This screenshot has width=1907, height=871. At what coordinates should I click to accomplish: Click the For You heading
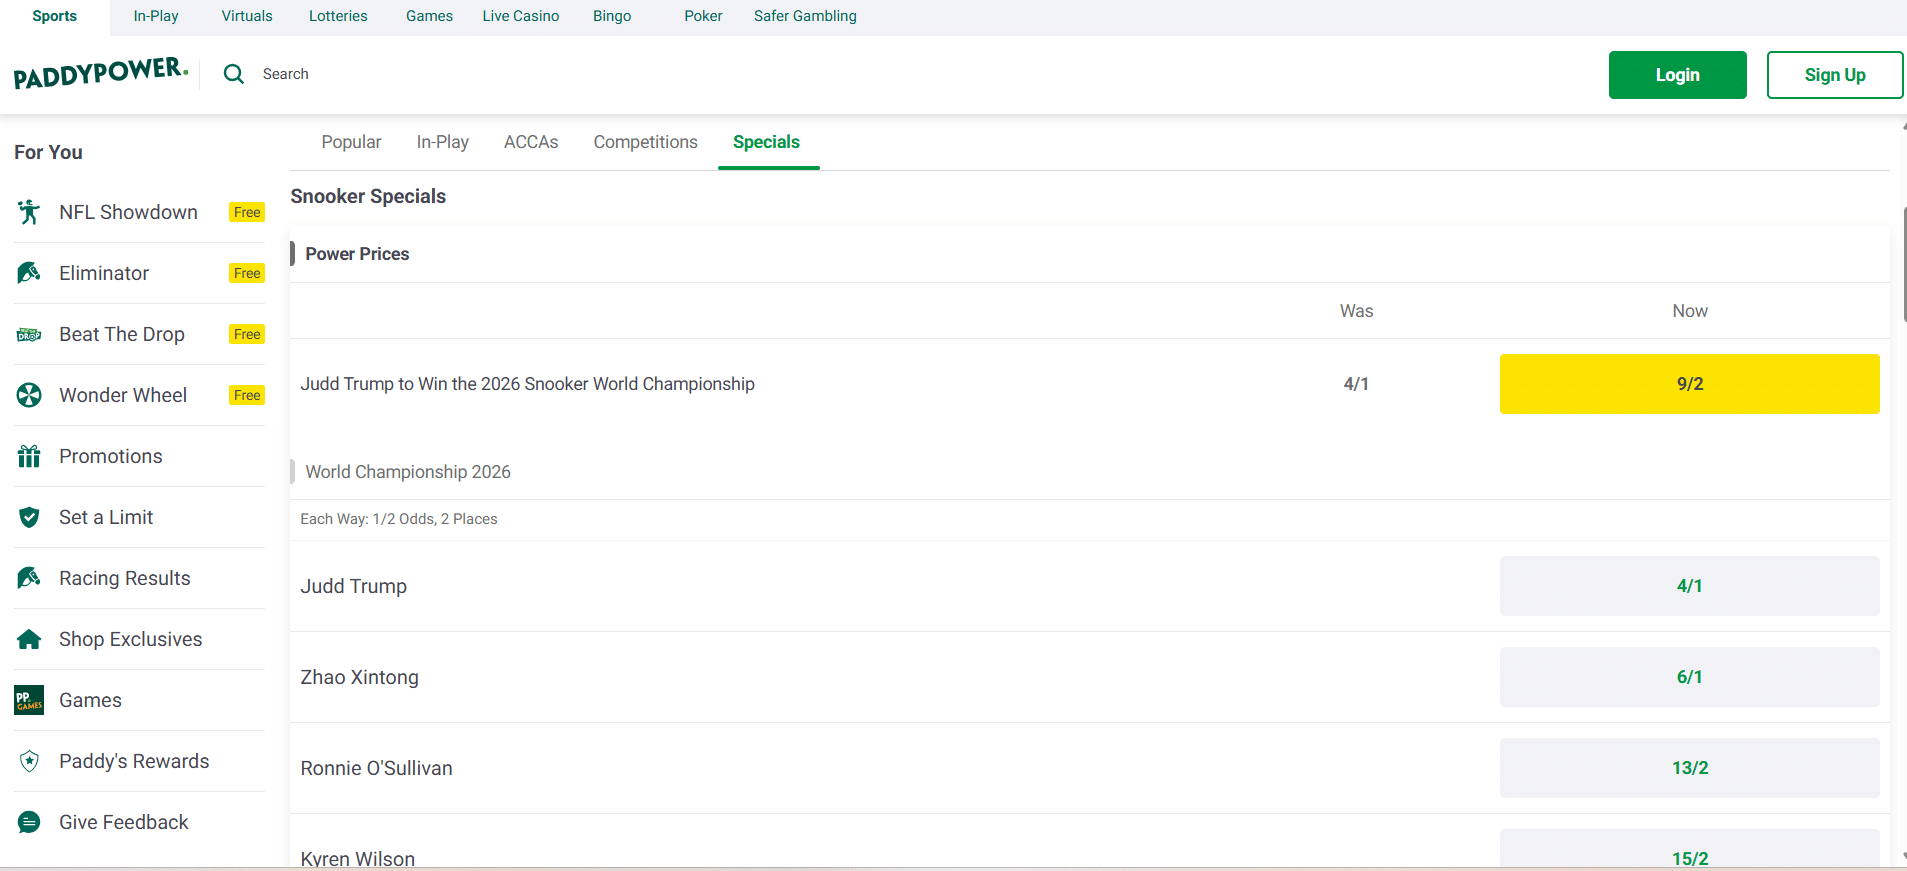[48, 152]
